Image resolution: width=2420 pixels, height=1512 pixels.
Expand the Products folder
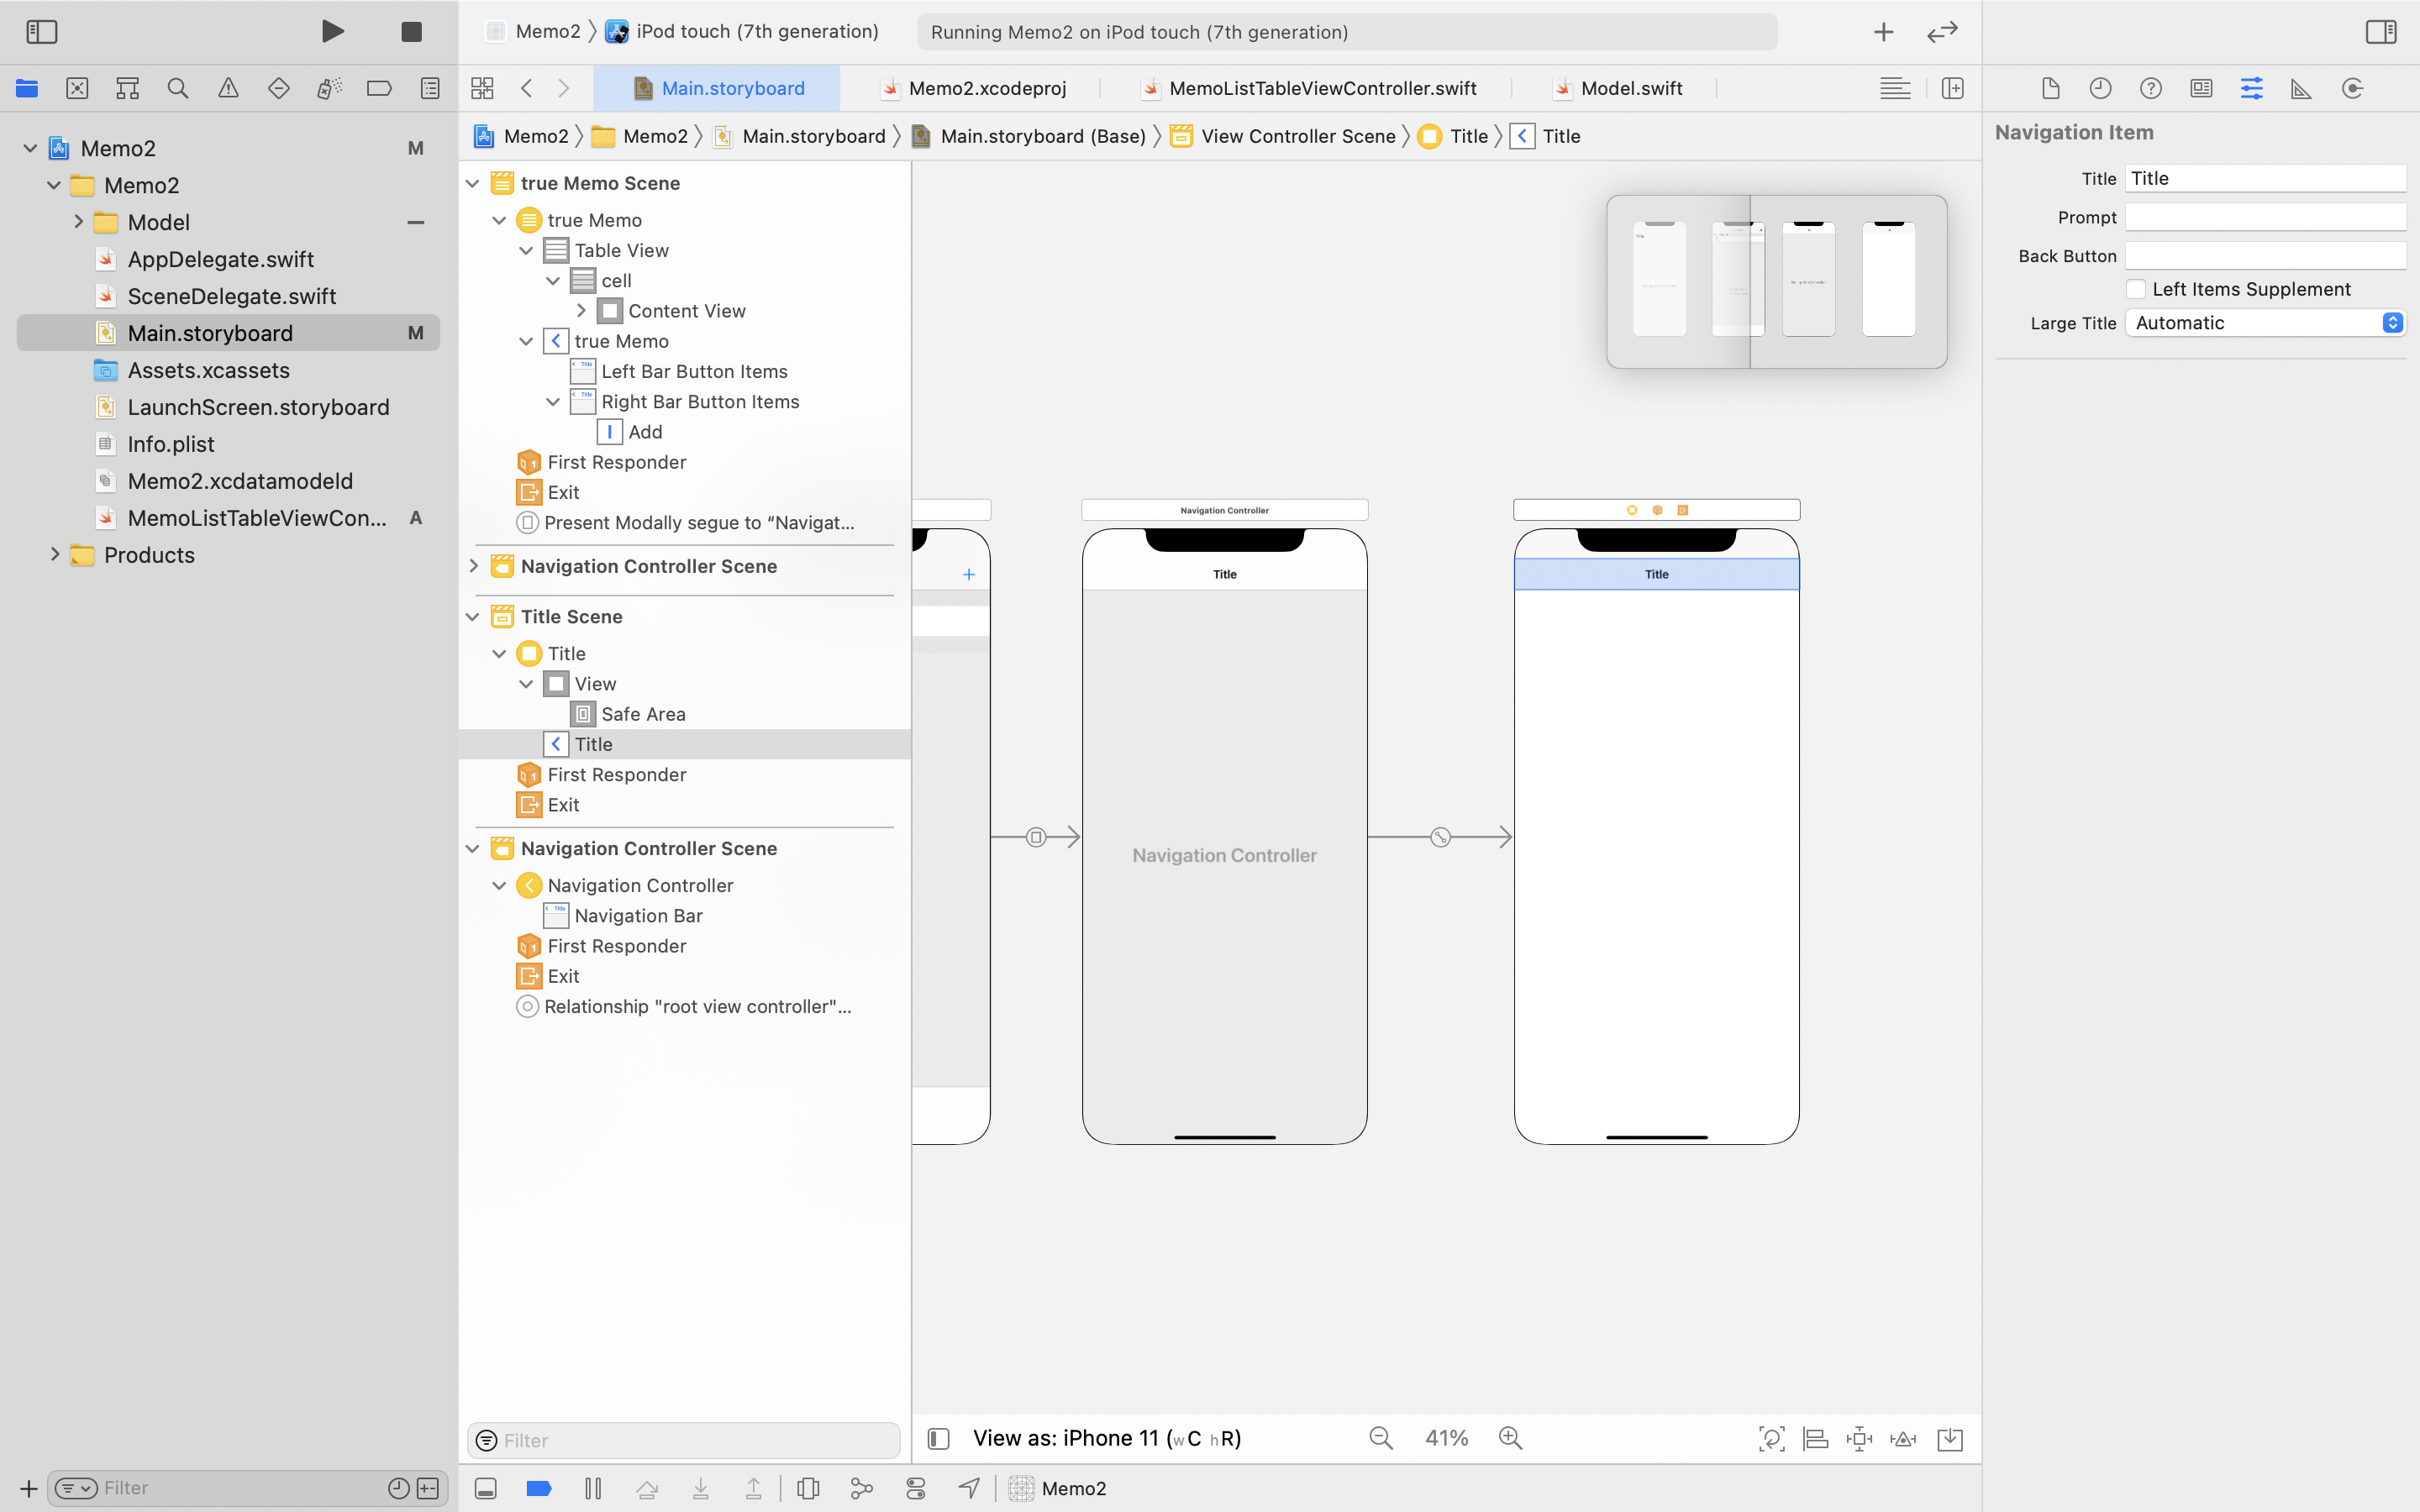pos(55,555)
